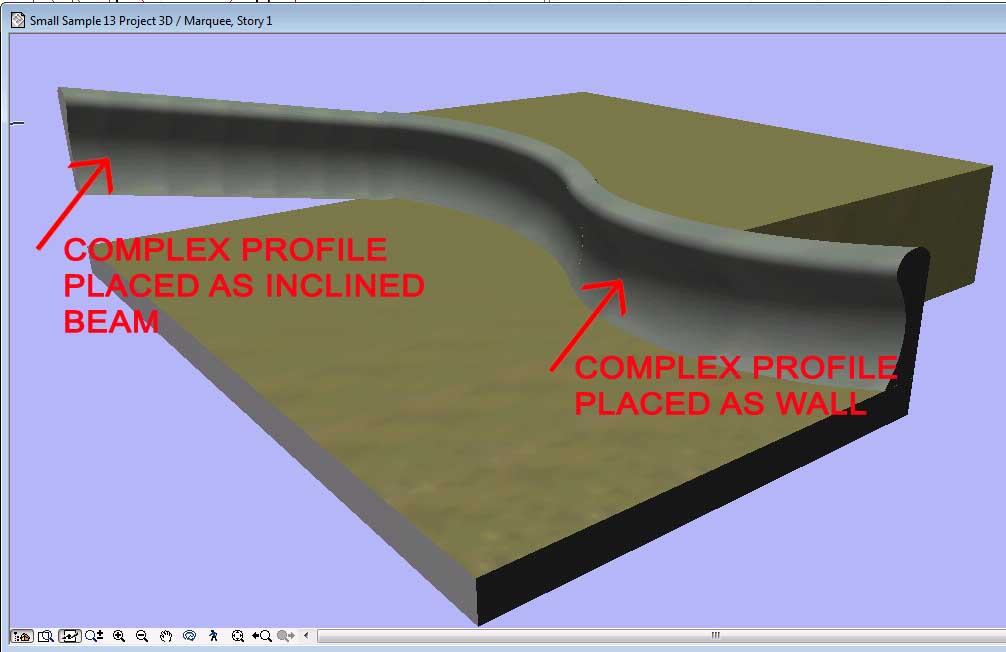Click the Fit in Window icon
Screen dimensions: 1006x652
coord(236,636)
